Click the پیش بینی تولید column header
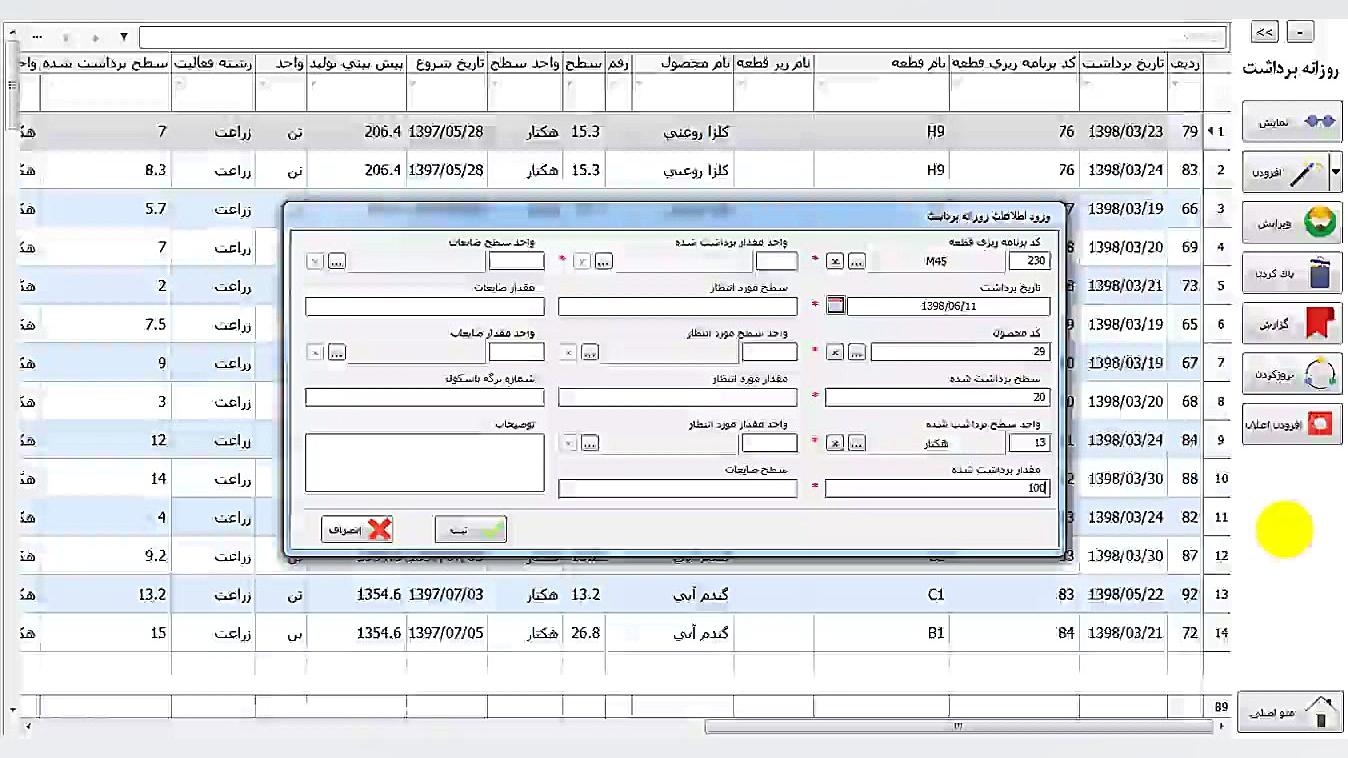Image resolution: width=1348 pixels, height=758 pixels. tap(356, 63)
